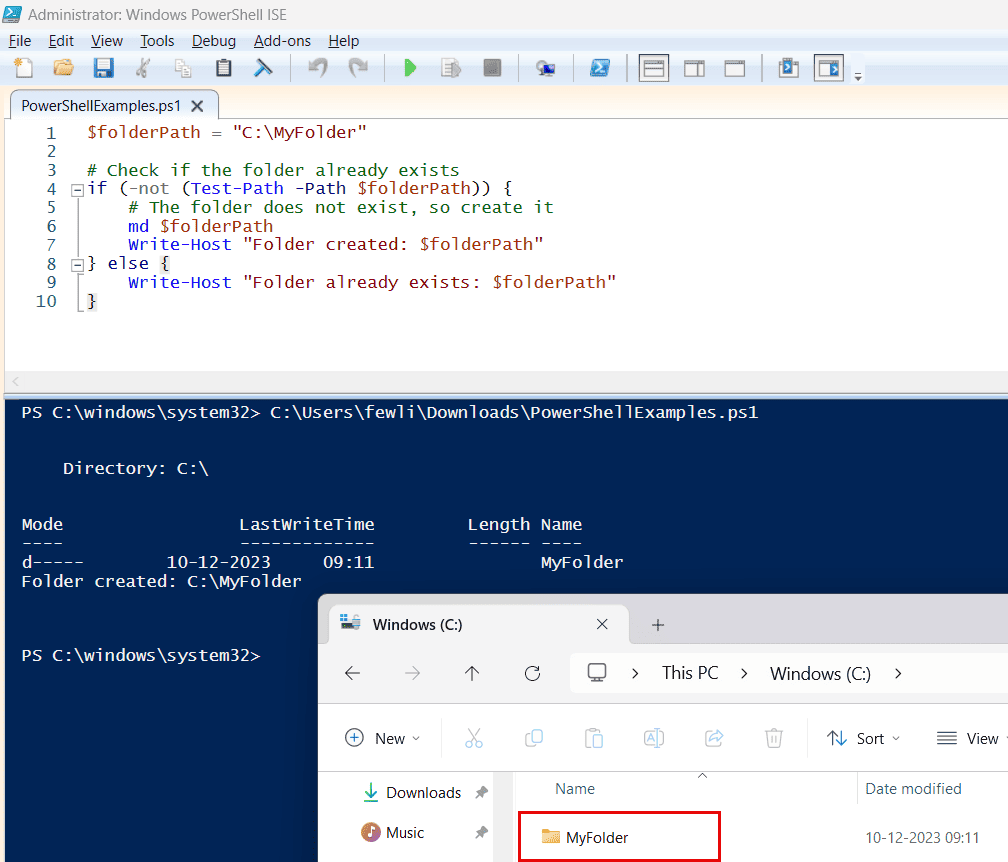Image resolution: width=1008 pixels, height=862 pixels.
Task: Undo last edit in ISE toolbar
Action: click(x=318, y=67)
